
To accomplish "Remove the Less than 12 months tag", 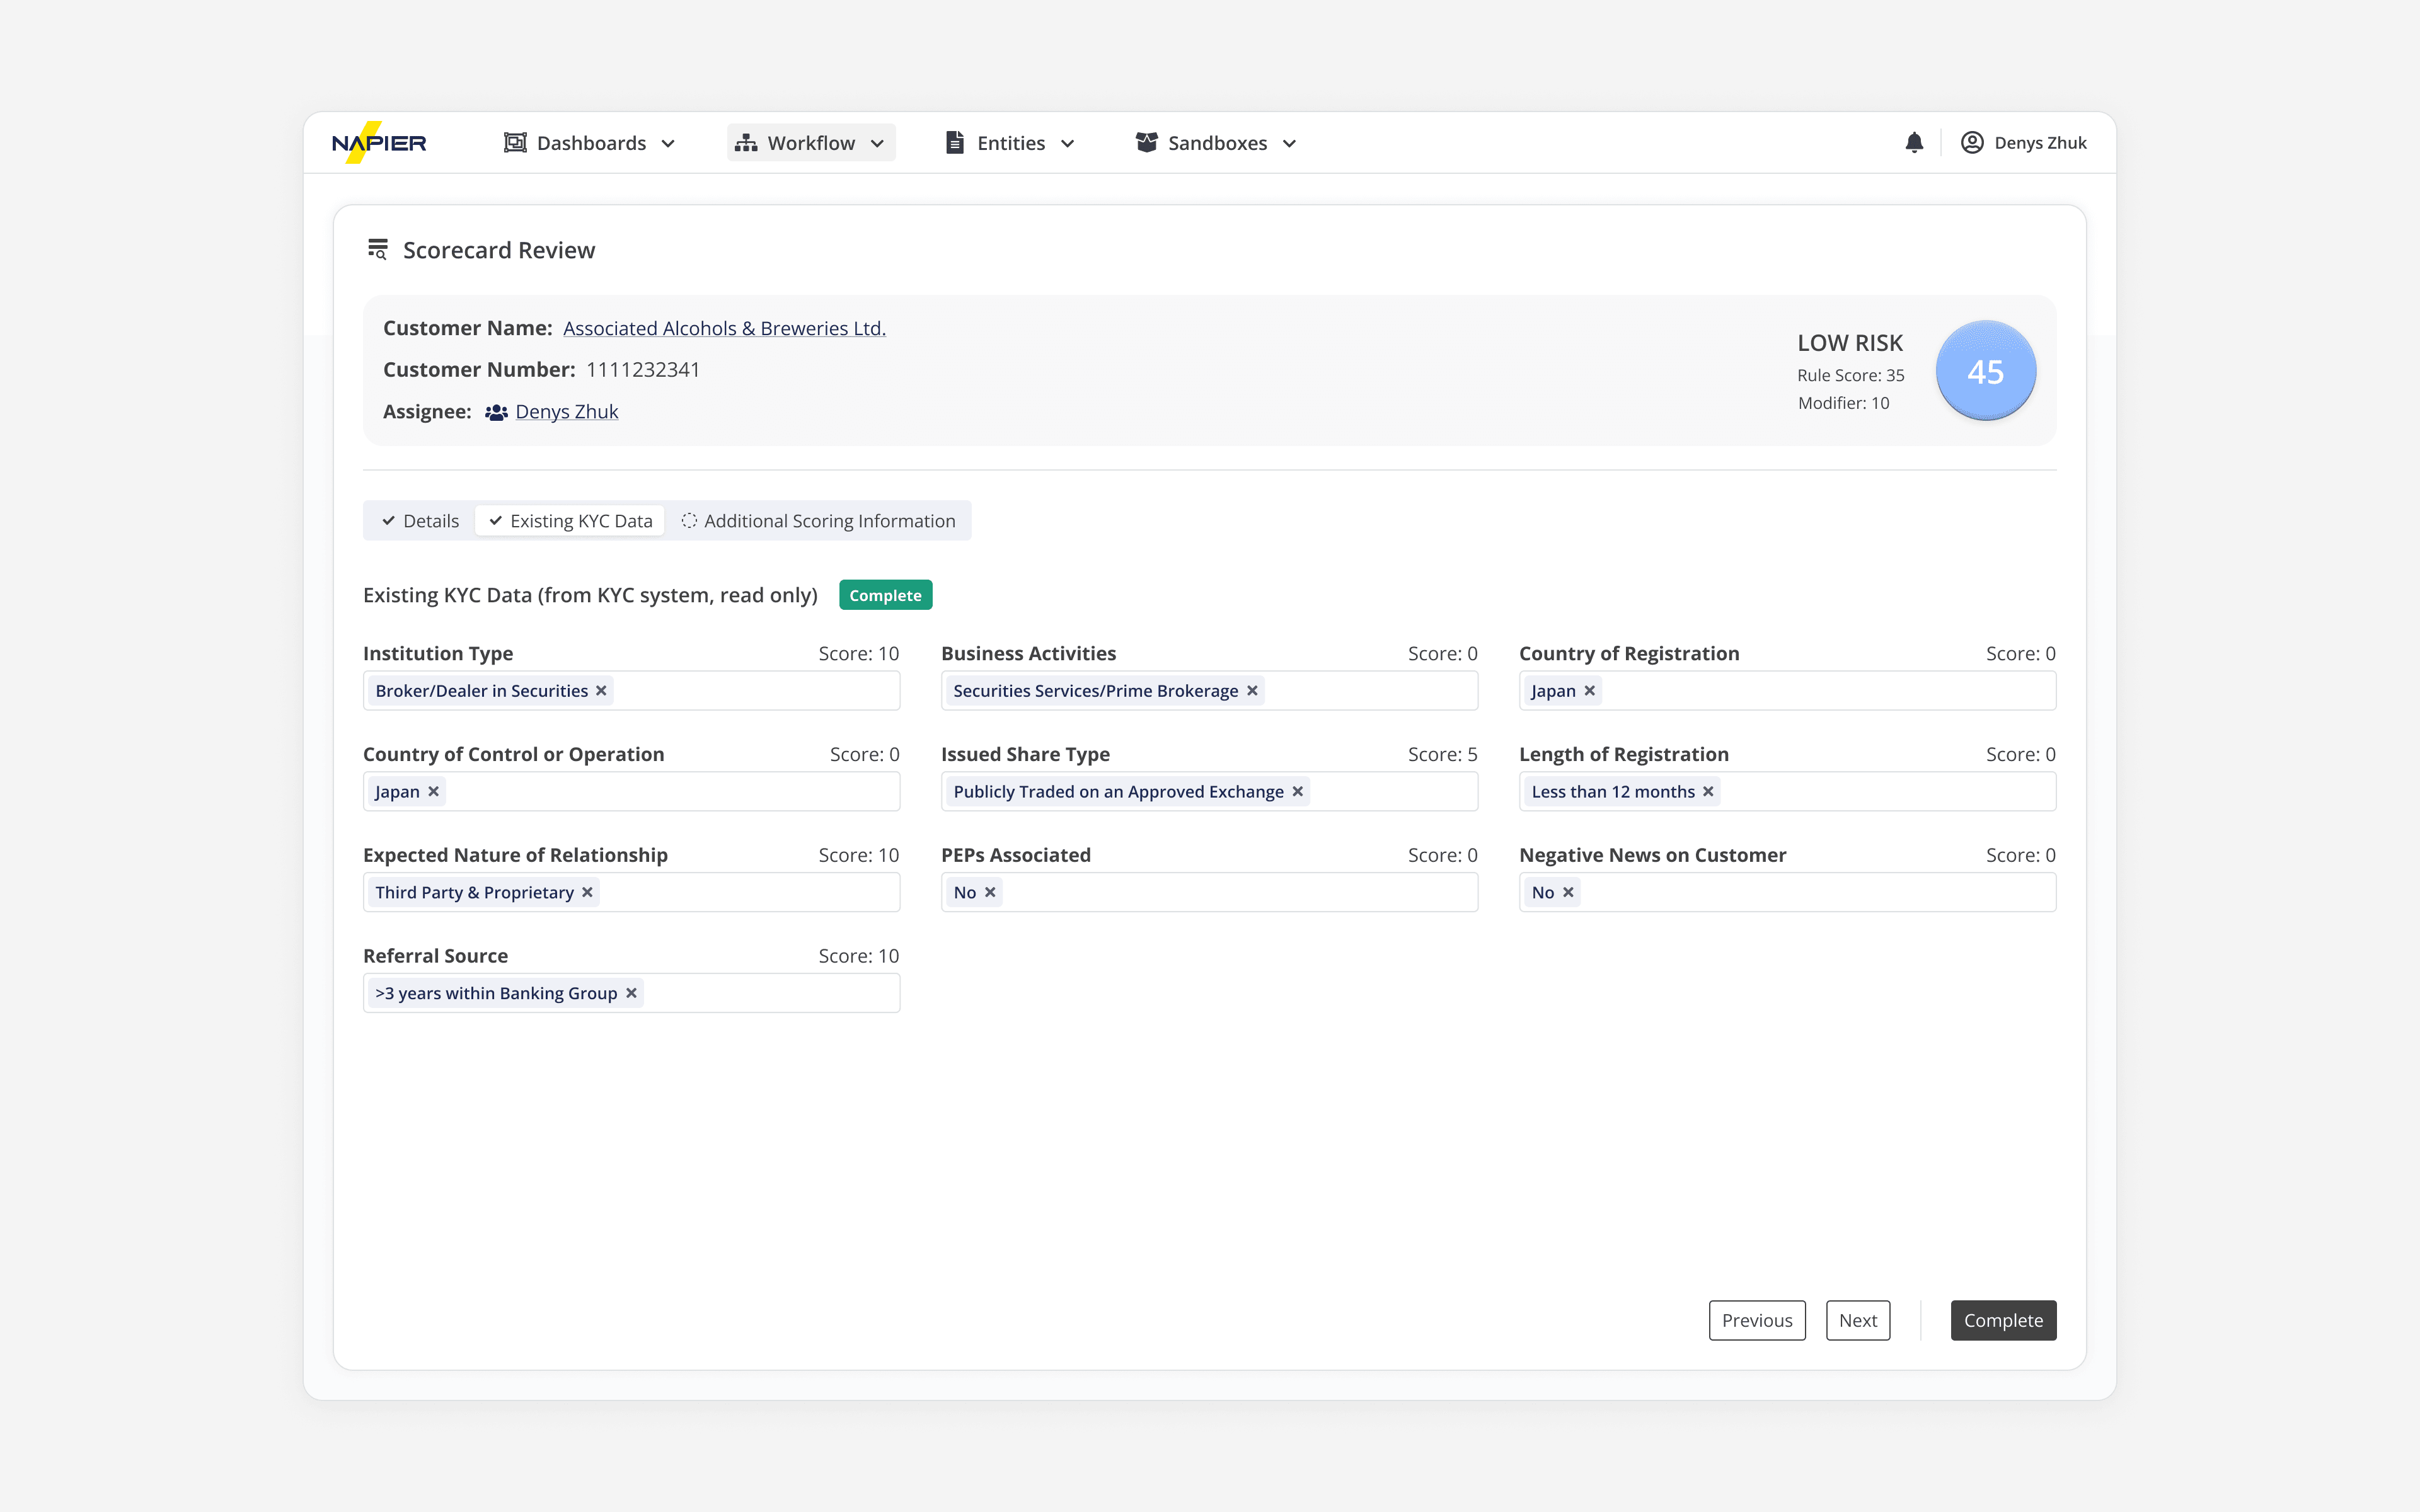I will point(1708,792).
